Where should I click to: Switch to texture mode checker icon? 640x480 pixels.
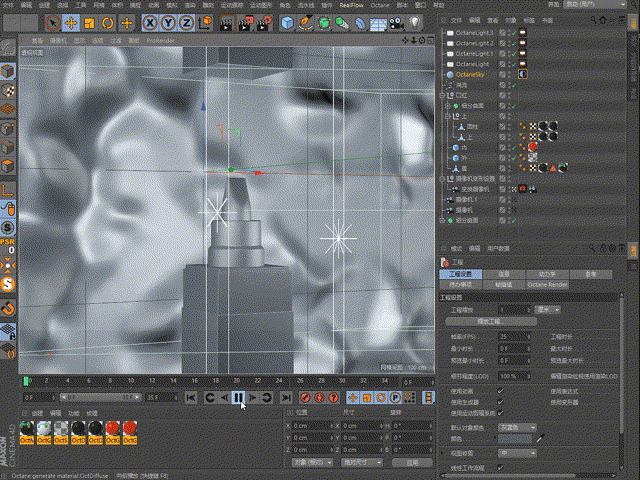[8, 91]
